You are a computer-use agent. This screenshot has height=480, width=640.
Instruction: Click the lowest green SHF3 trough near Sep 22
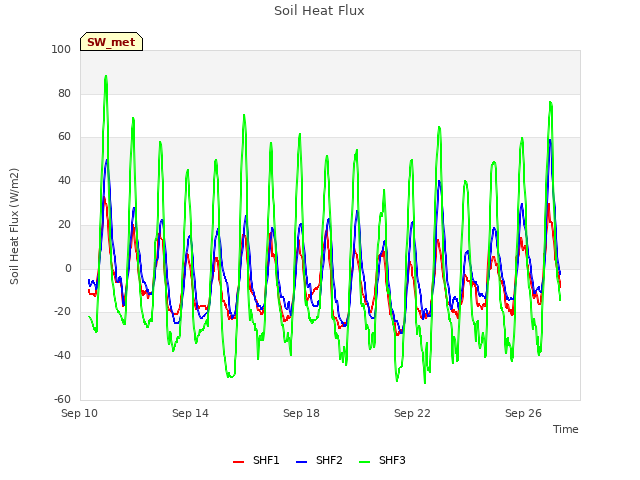425,383
